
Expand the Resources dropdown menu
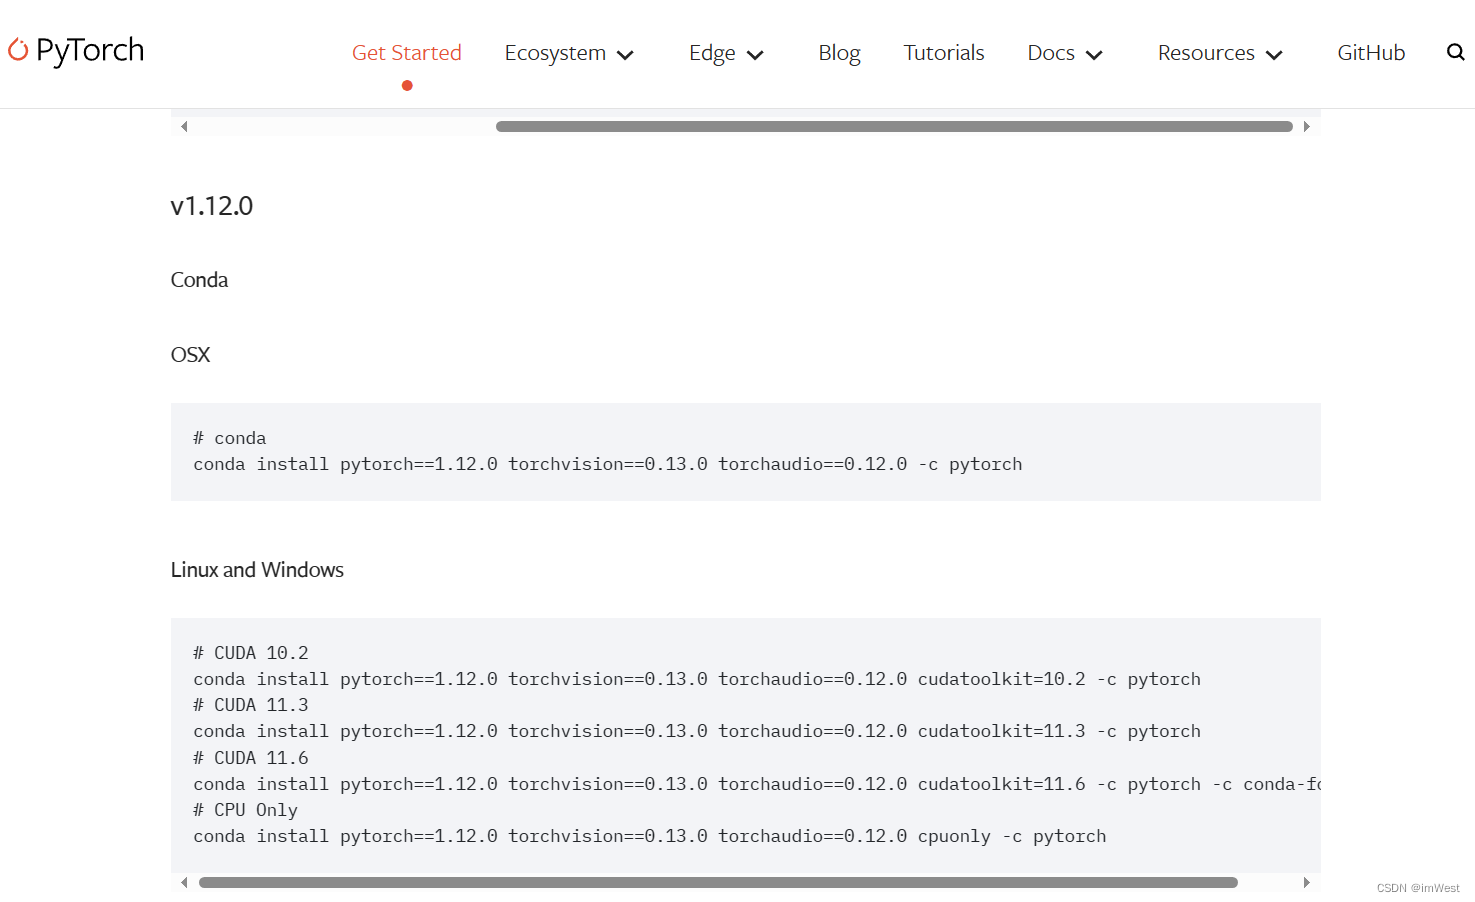click(1220, 53)
